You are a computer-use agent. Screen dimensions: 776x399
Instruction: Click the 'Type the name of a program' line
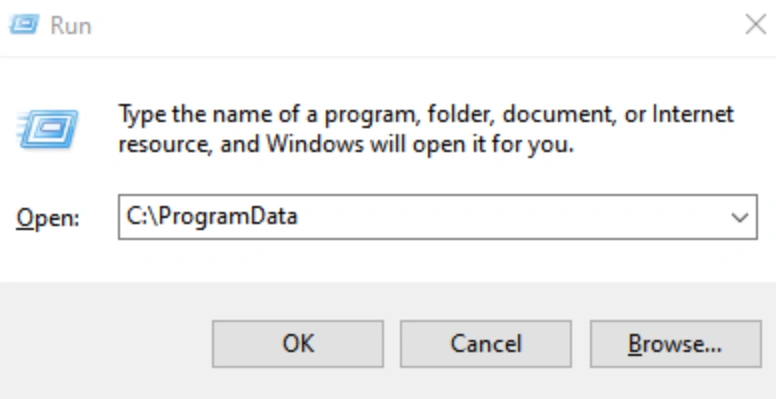426,114
